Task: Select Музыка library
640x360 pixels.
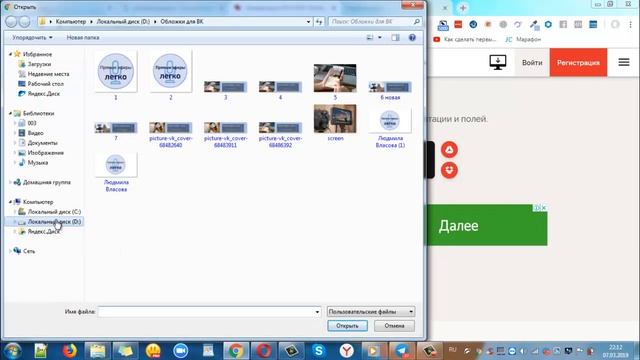Action: coord(38,162)
